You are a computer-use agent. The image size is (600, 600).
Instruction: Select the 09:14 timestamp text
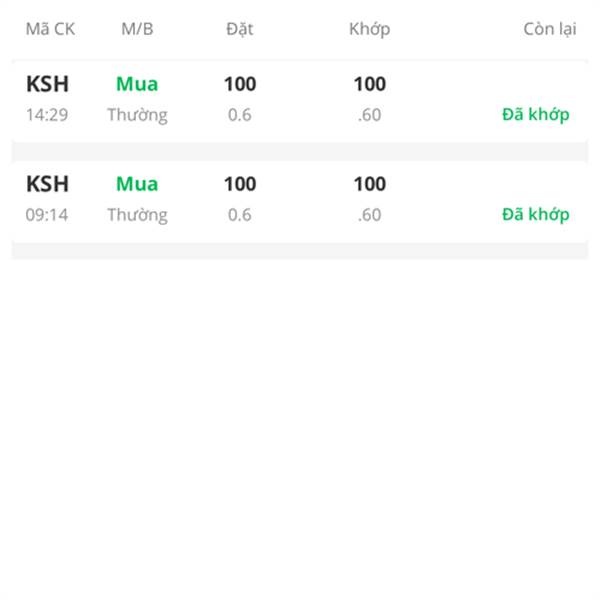(47, 215)
